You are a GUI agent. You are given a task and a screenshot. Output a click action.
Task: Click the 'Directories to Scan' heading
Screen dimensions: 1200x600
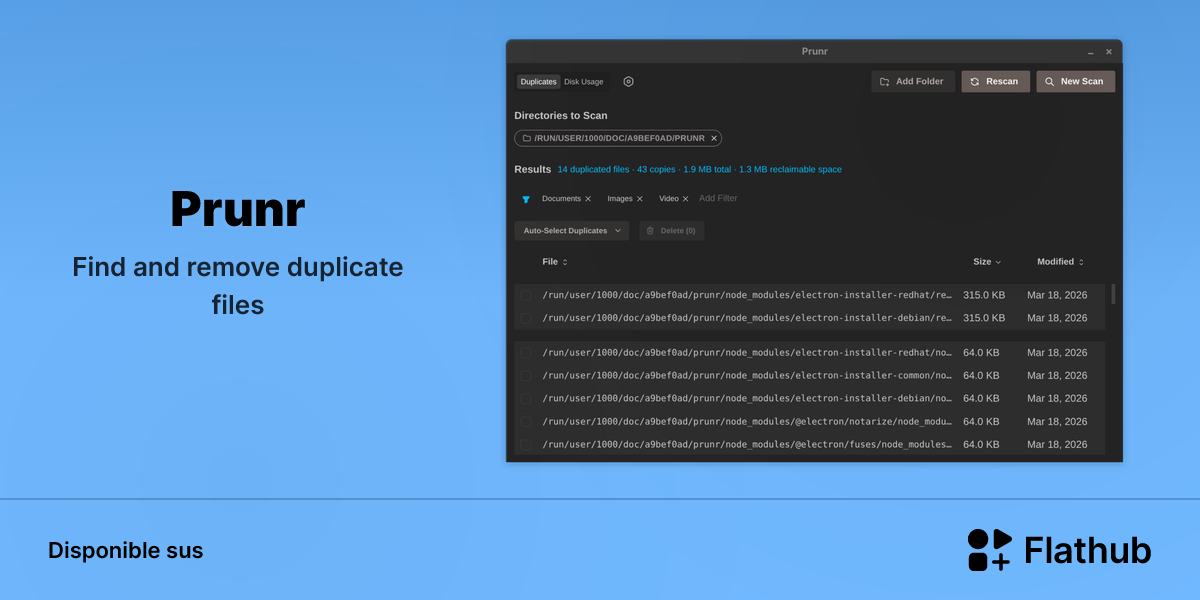561,116
